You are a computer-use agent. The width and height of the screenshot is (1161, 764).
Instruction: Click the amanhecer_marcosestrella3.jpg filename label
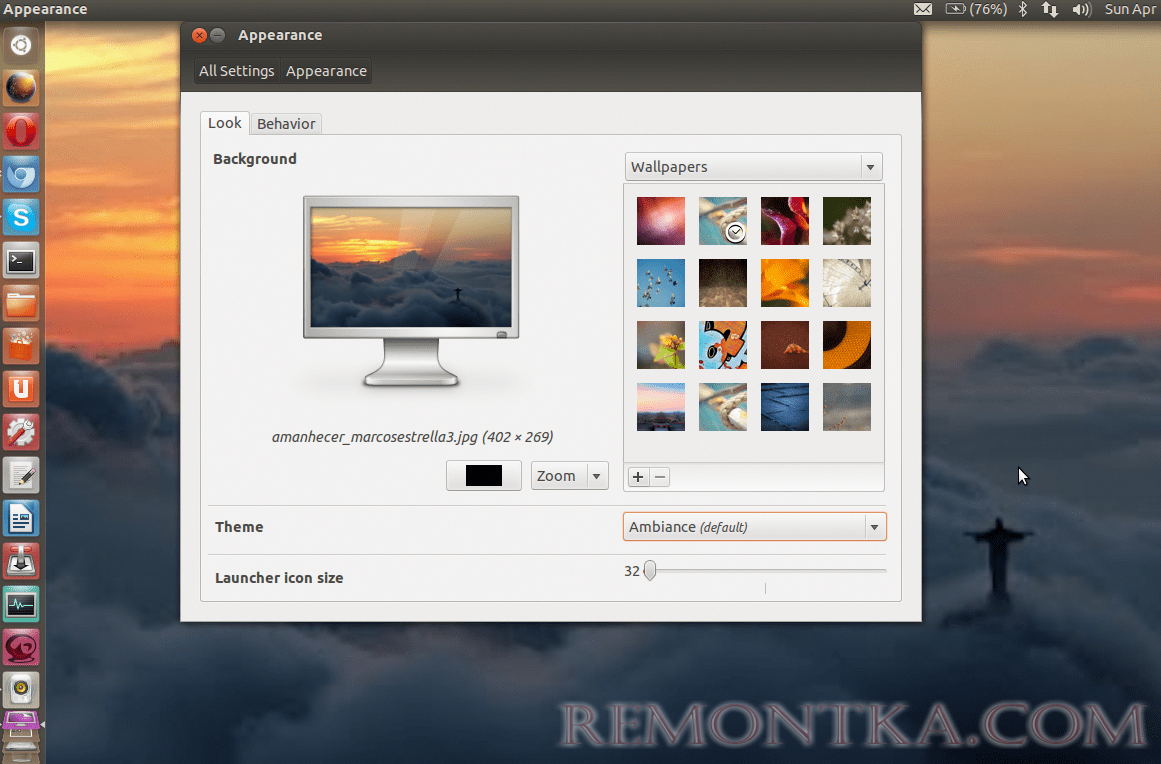(x=412, y=437)
